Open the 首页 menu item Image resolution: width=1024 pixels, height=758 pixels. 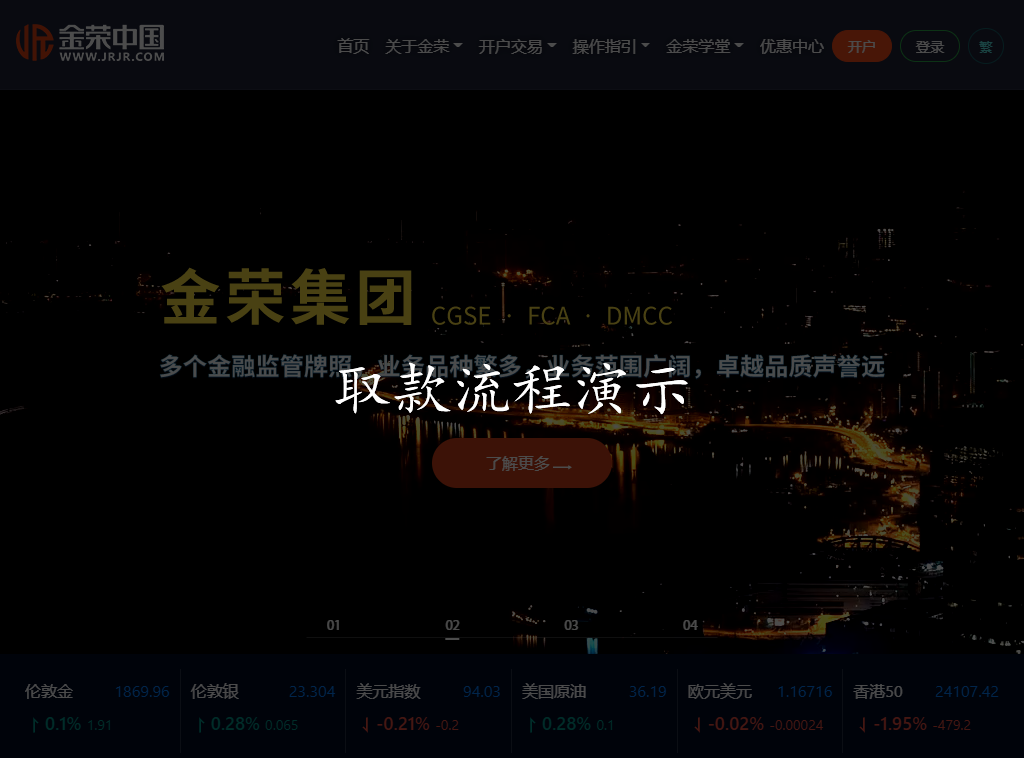[x=353, y=46]
